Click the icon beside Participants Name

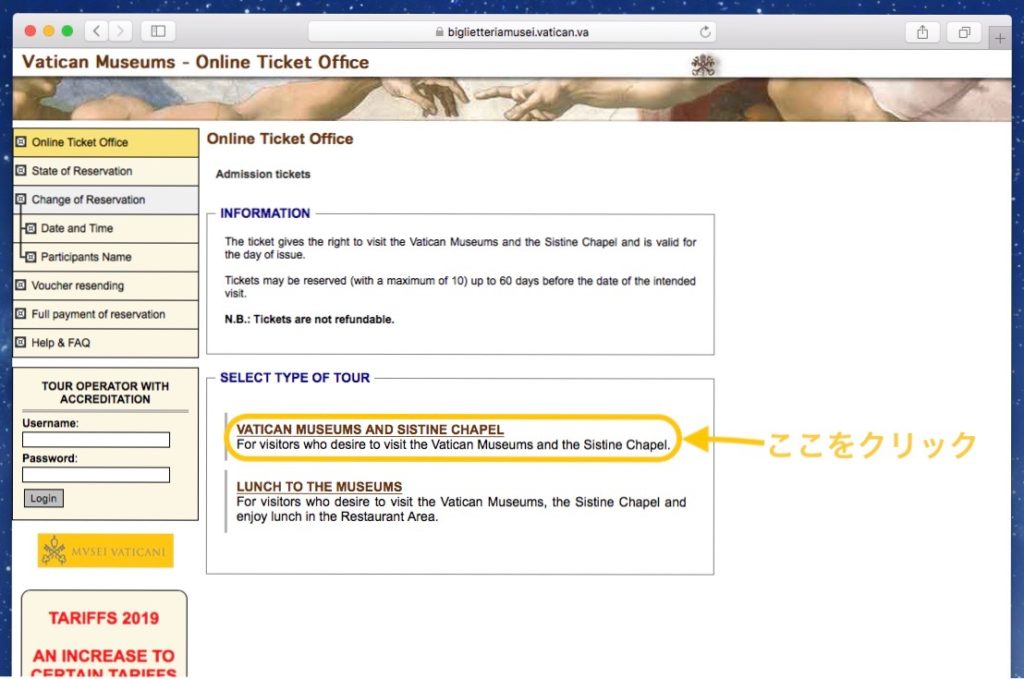31,257
